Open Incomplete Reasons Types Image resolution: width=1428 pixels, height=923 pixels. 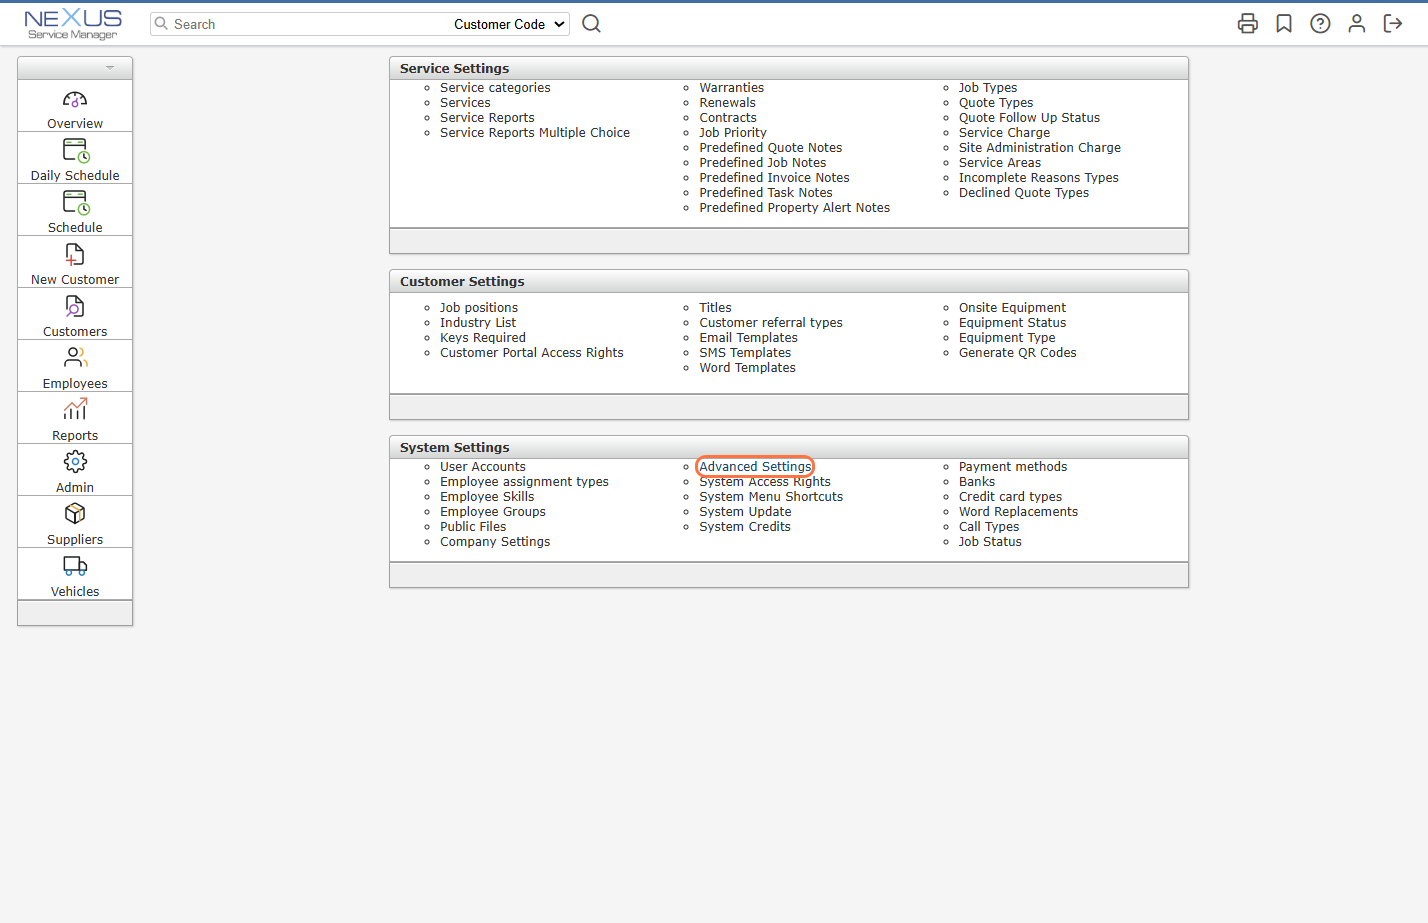pyautogui.click(x=1039, y=178)
